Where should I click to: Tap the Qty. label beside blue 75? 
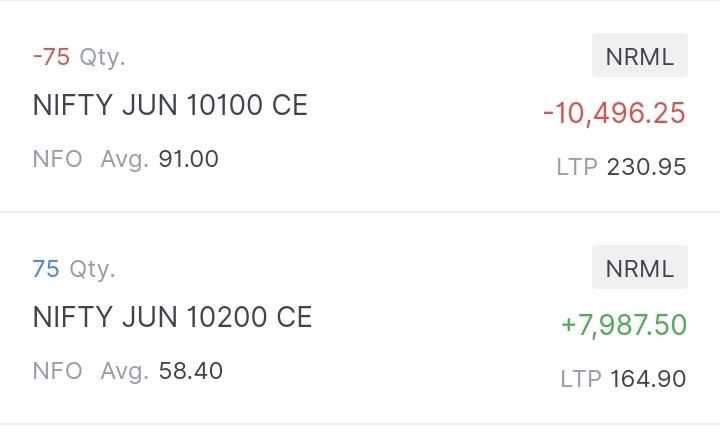(92, 269)
